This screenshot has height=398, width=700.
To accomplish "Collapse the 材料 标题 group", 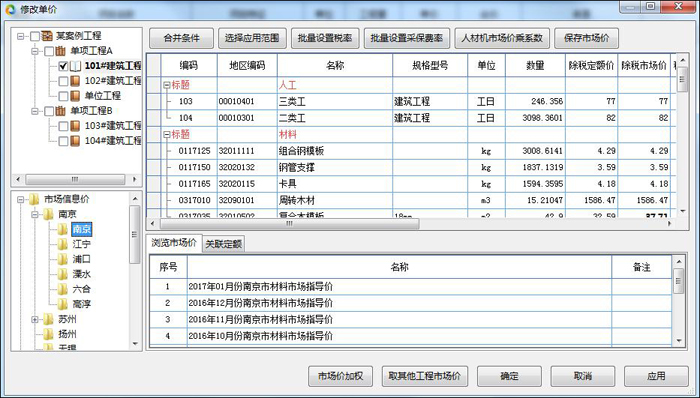I will point(167,134).
